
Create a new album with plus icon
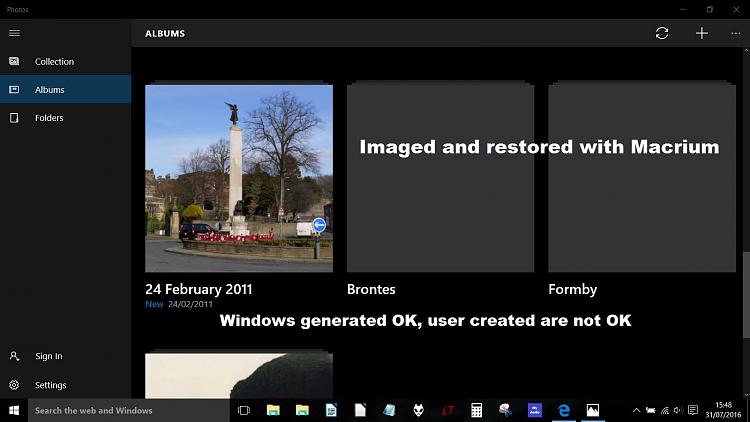point(702,33)
